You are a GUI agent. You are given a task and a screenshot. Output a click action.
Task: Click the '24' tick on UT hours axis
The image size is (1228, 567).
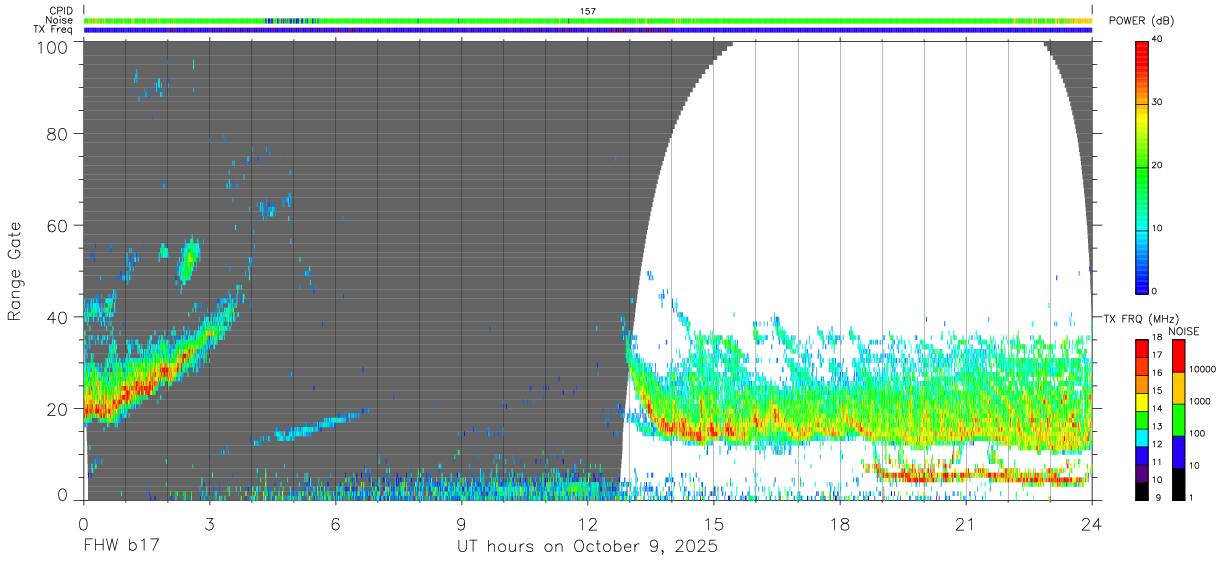[x=1092, y=524]
